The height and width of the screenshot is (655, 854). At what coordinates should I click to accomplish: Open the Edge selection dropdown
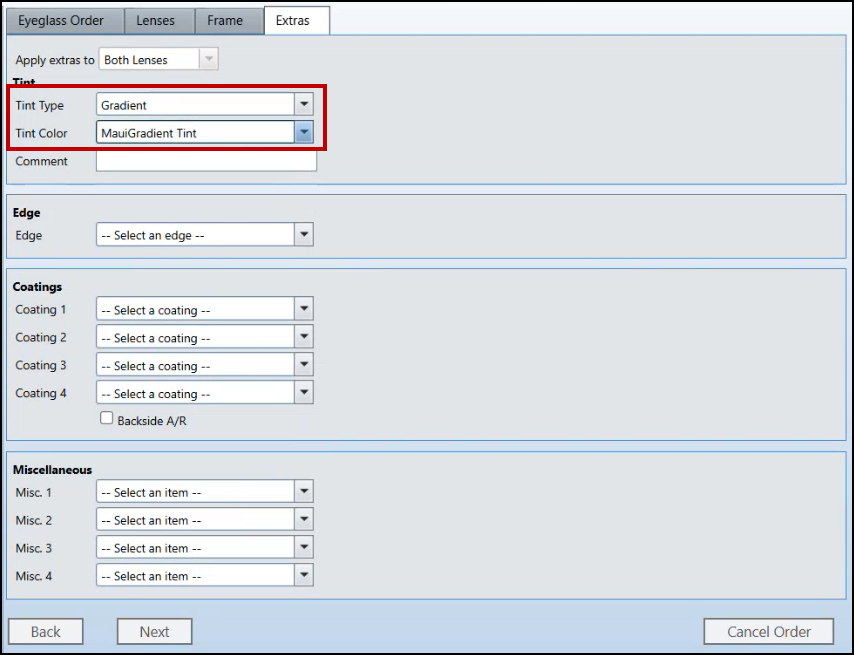(x=304, y=235)
